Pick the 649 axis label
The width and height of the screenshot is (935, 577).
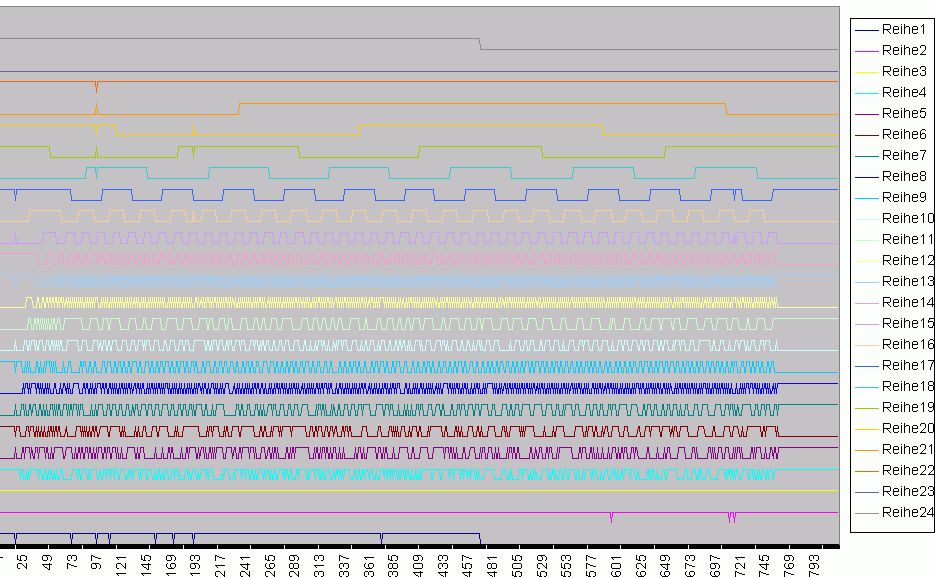[x=665, y=566]
